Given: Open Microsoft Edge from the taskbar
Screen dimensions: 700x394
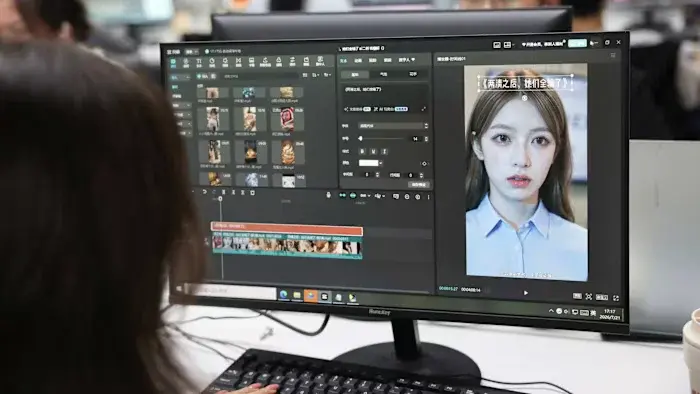Looking at the screenshot, I should pyautogui.click(x=283, y=294).
